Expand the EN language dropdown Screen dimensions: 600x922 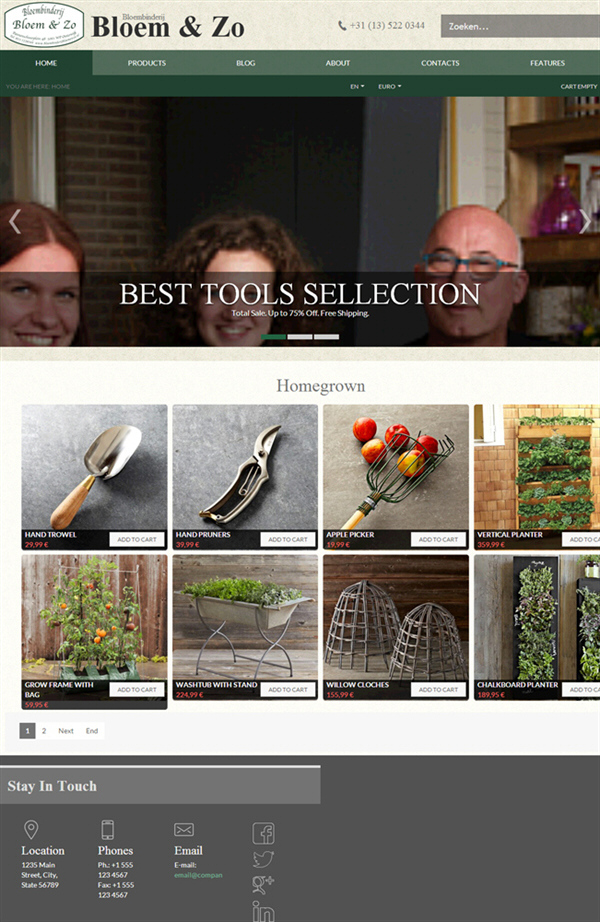click(357, 86)
